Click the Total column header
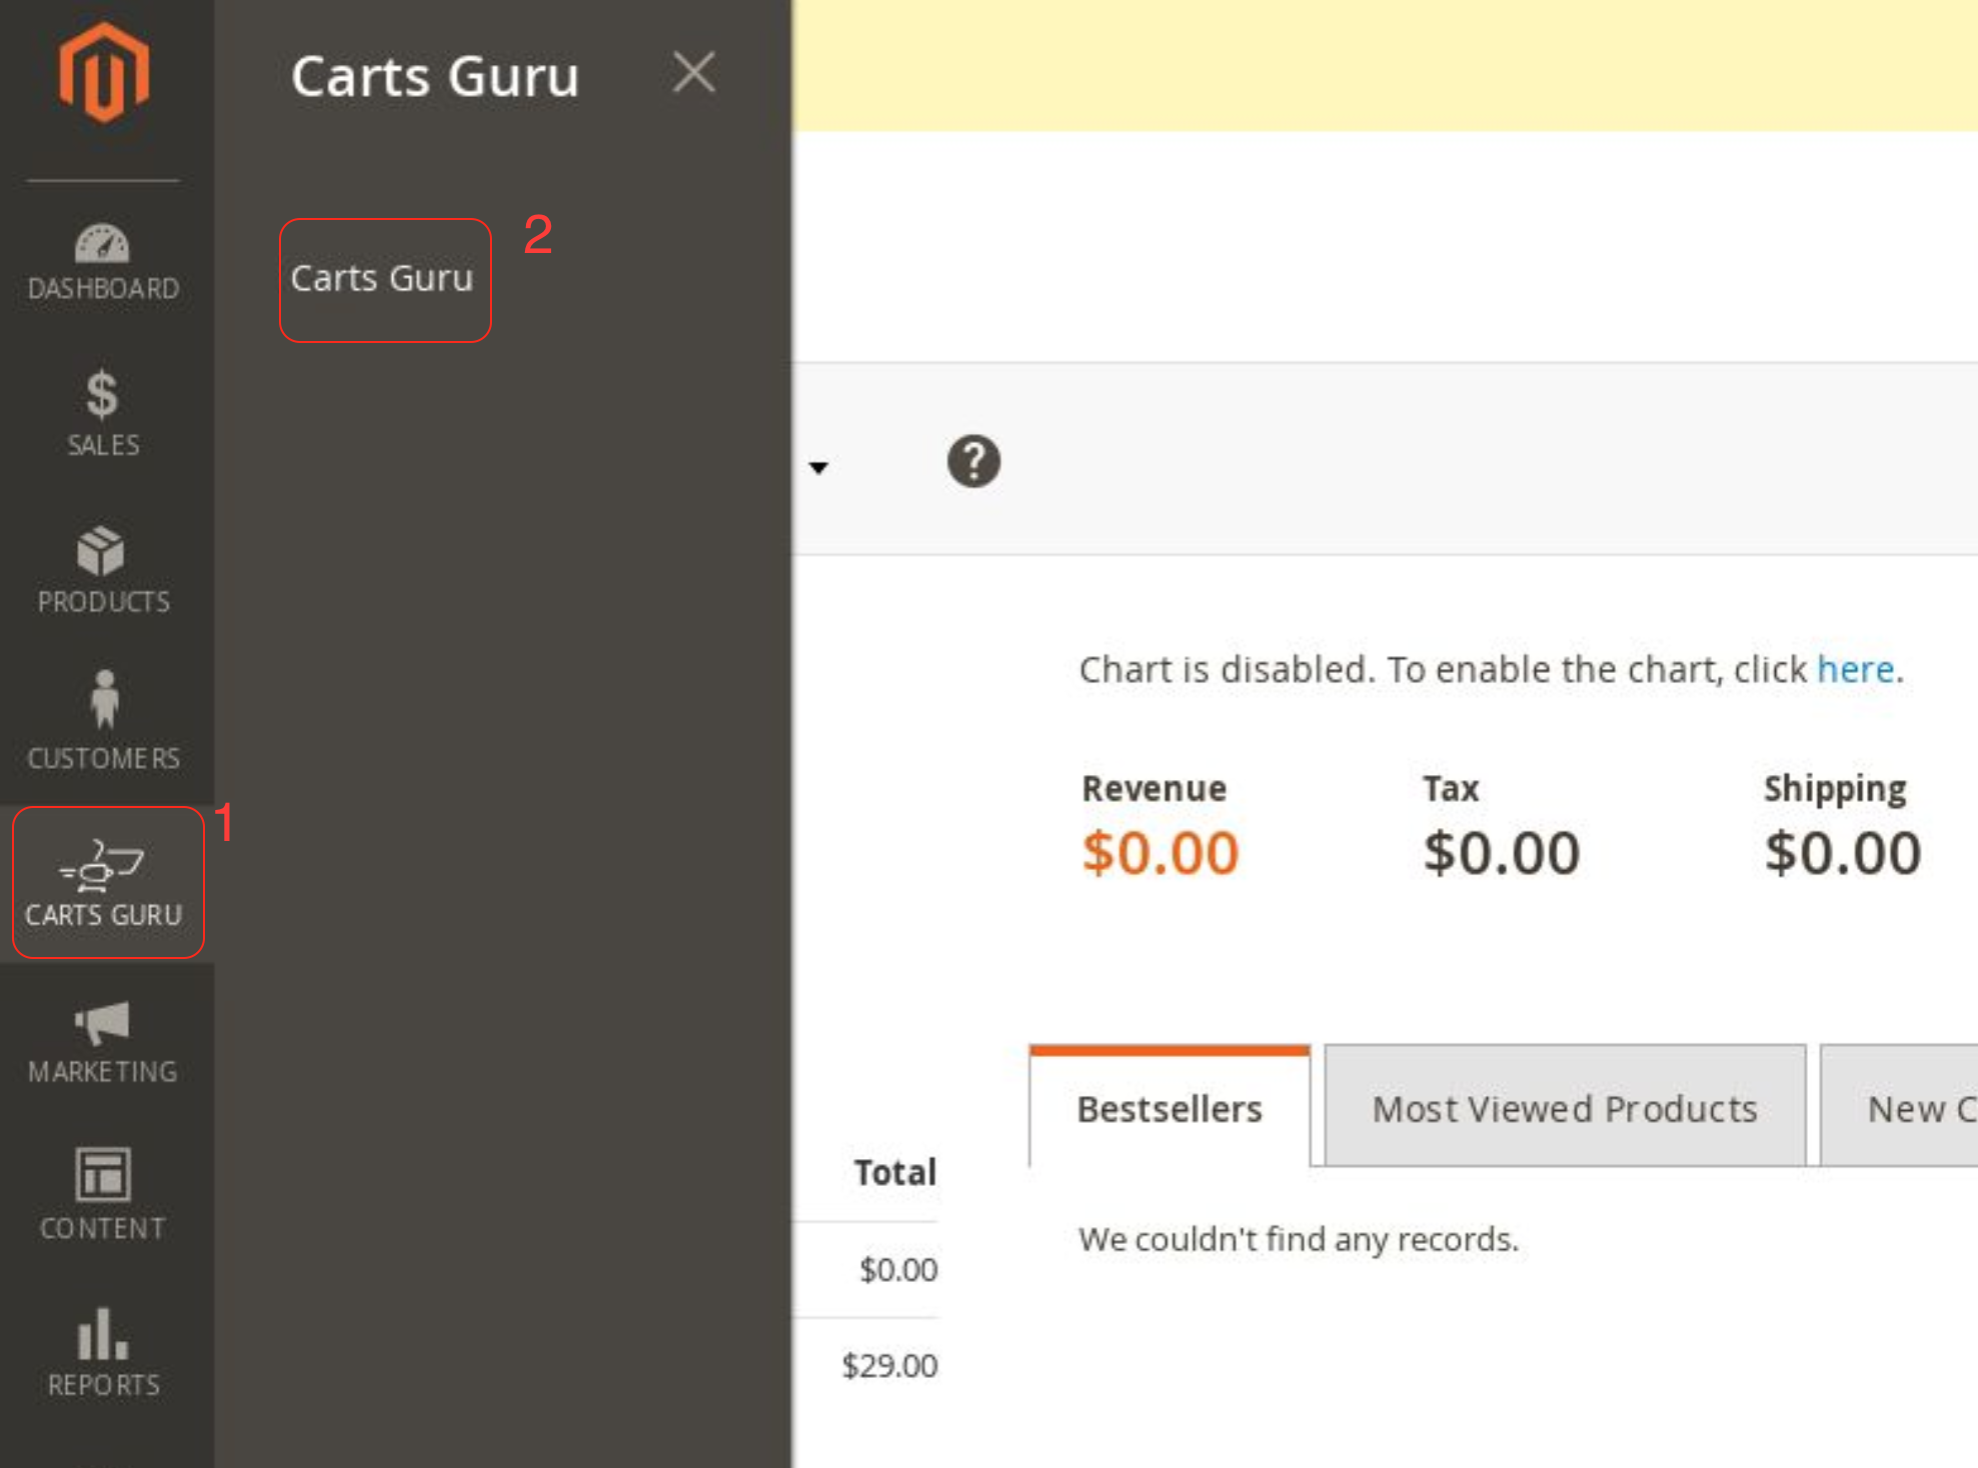This screenshot has height=1468, width=1978. pyautogui.click(x=895, y=1172)
